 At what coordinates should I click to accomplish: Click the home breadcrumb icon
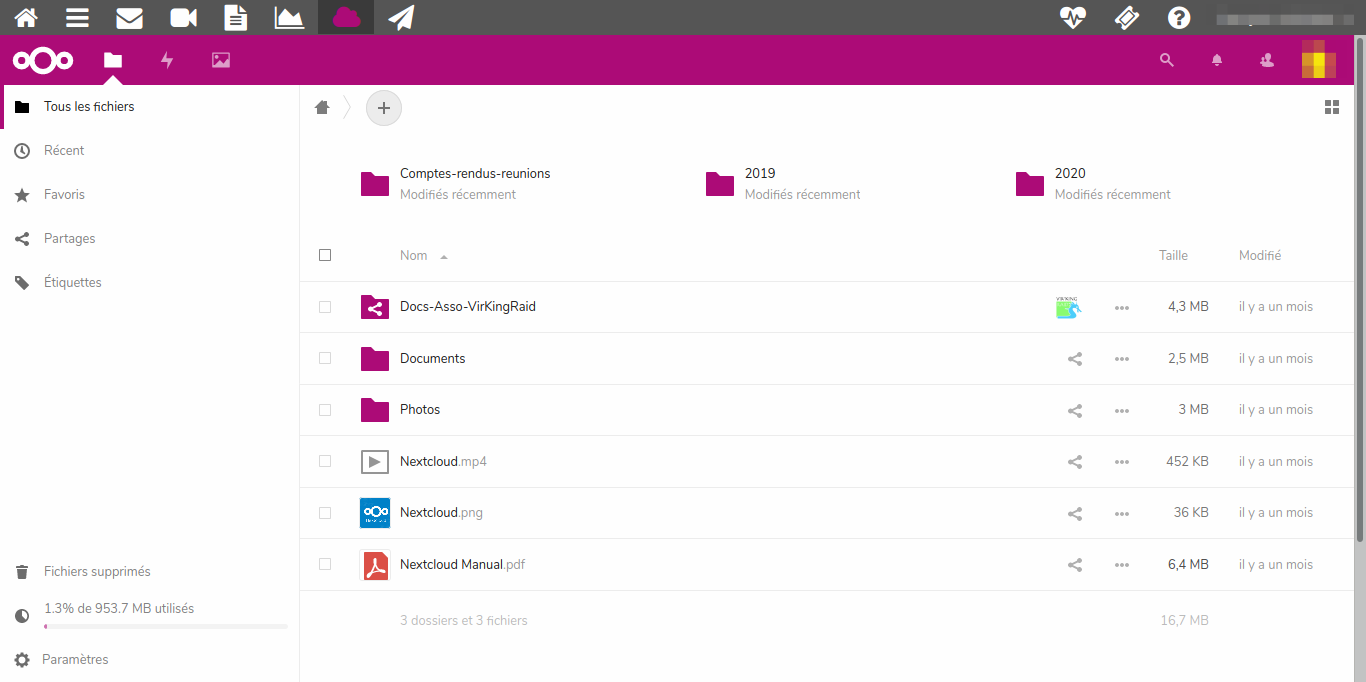tap(322, 107)
